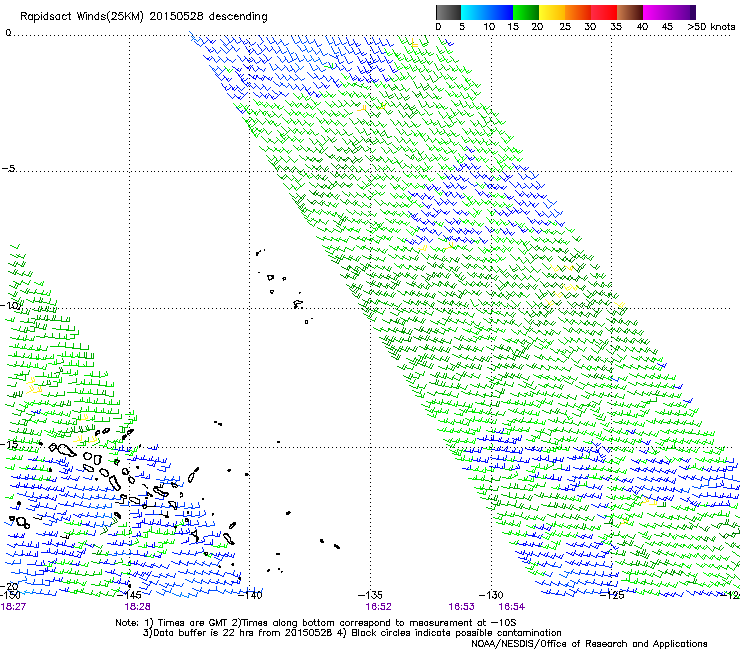Click the yellow 20-25 knots legend color
Viewport: 740px width, 650px height.
coord(552,12)
